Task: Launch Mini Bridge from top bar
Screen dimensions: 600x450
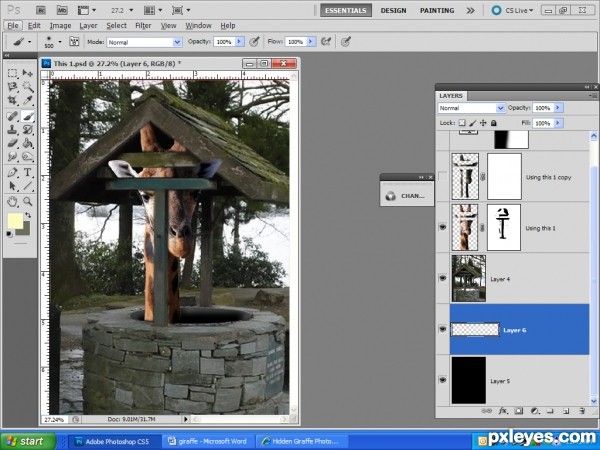Action: (x=62, y=10)
